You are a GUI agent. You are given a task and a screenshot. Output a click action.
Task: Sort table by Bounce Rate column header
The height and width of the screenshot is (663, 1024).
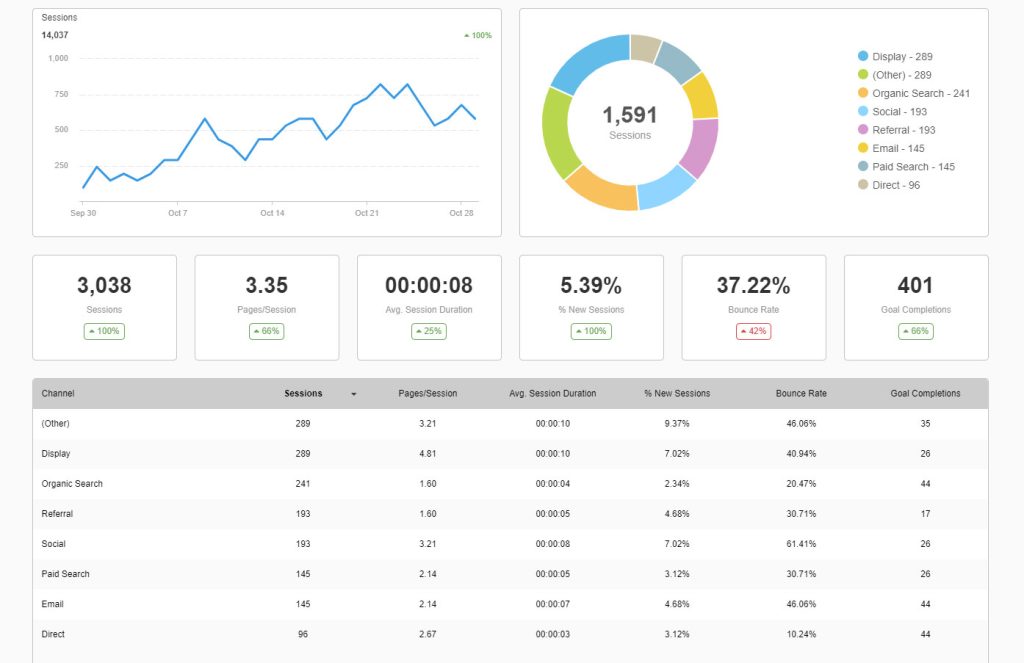(801, 394)
